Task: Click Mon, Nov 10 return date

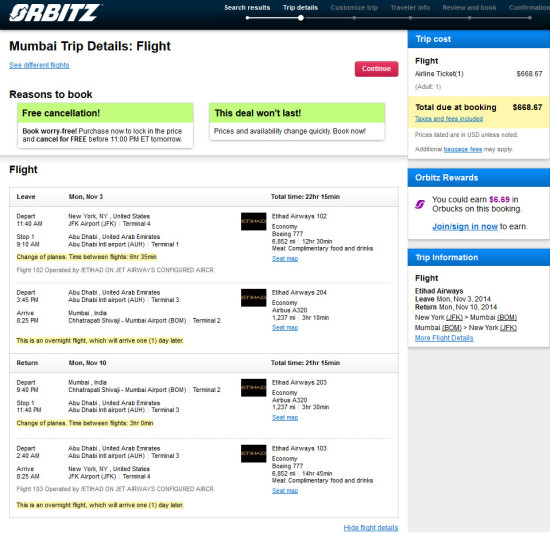Action: click(x=87, y=363)
